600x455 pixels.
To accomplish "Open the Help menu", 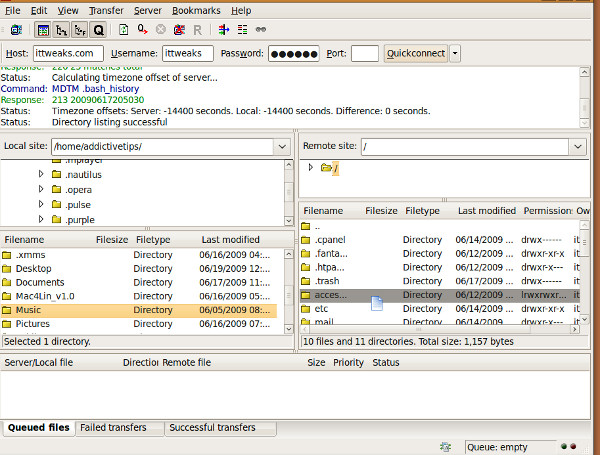I will point(241,11).
